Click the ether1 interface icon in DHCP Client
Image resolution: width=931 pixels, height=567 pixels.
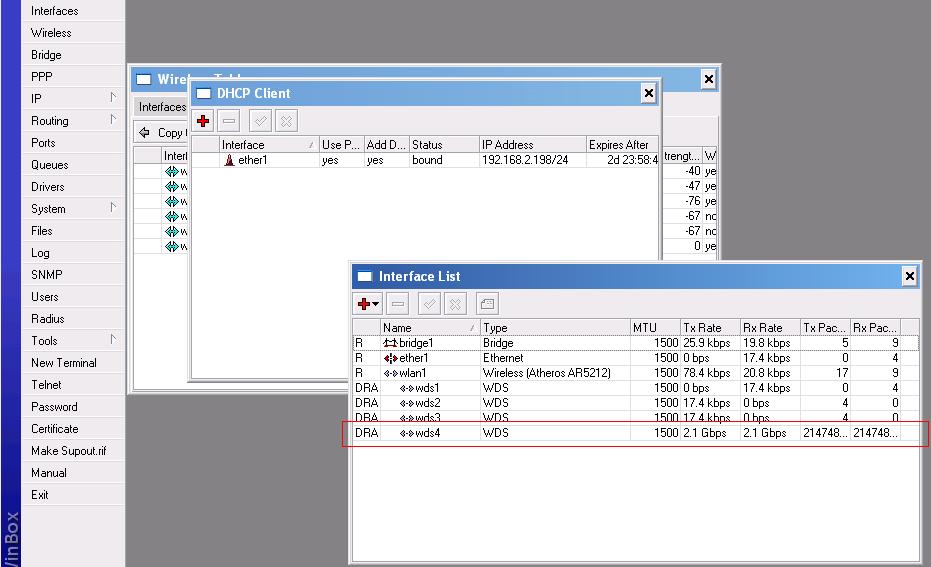coord(229,160)
